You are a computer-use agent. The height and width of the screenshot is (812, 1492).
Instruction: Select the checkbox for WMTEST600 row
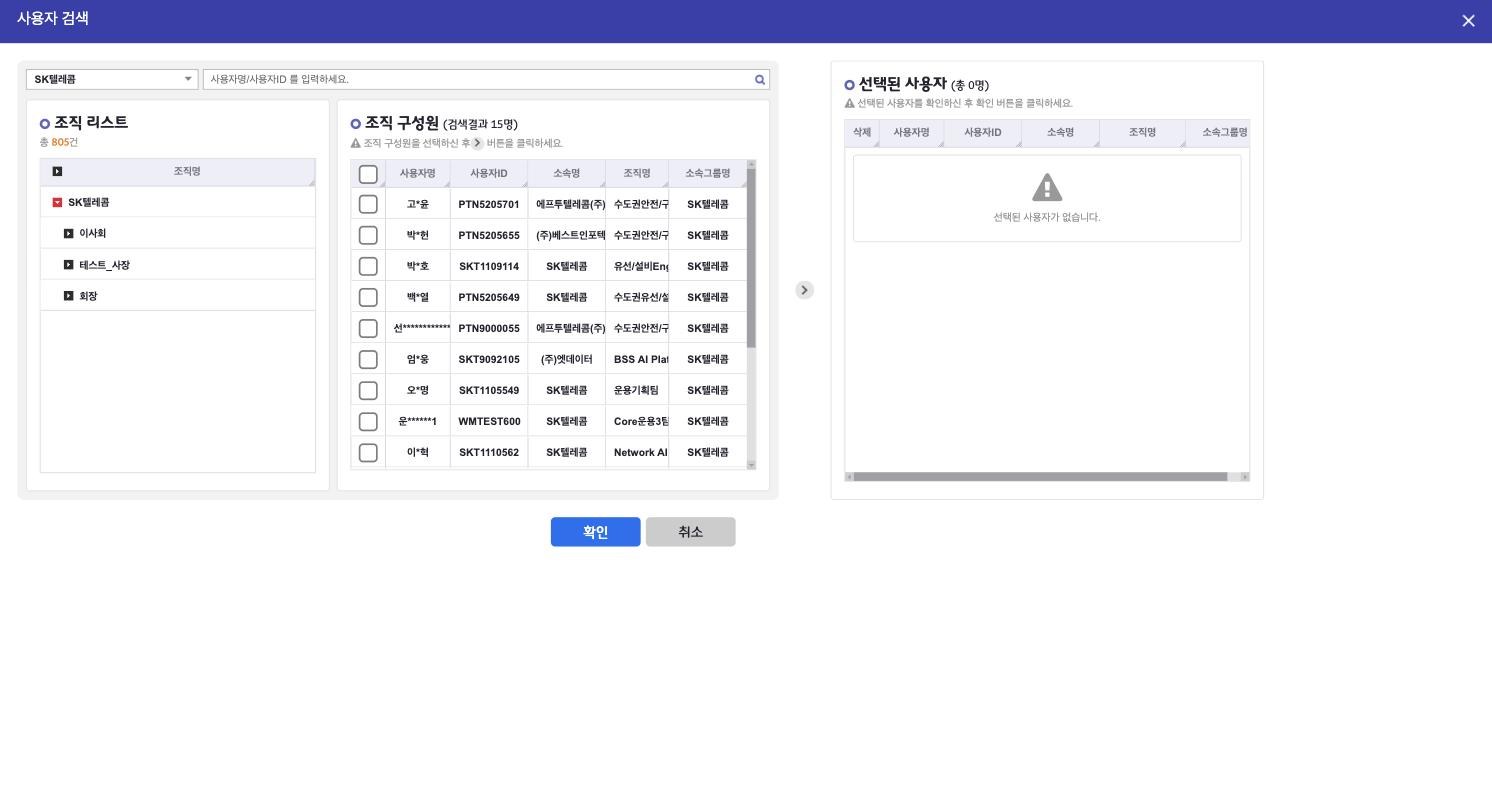click(x=368, y=421)
